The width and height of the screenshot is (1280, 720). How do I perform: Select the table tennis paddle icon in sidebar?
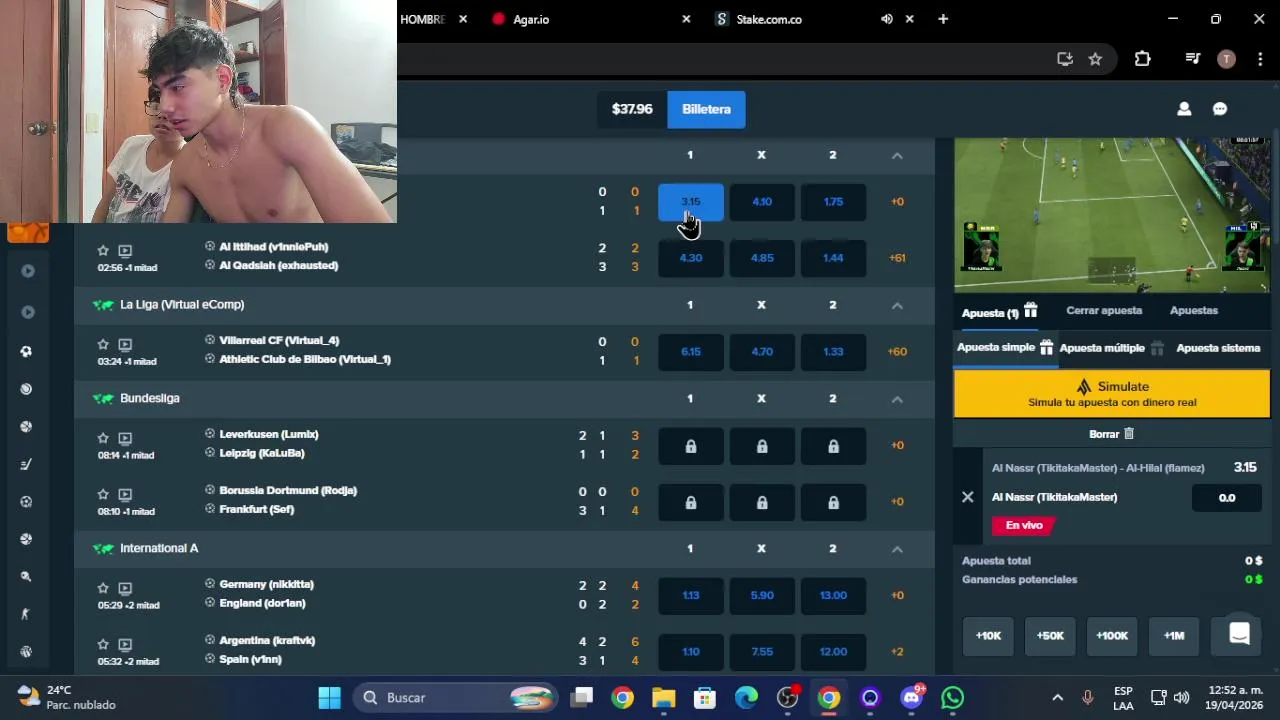[x=26, y=576]
